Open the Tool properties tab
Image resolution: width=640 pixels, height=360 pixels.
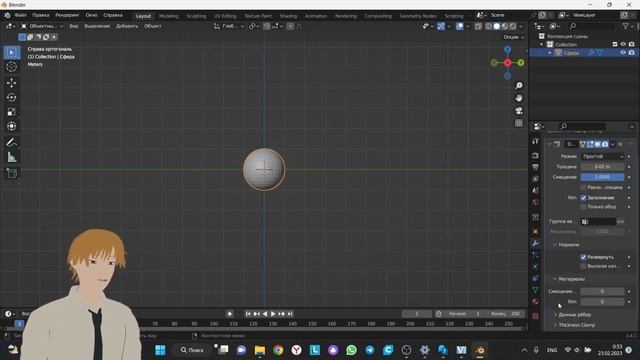click(536, 141)
